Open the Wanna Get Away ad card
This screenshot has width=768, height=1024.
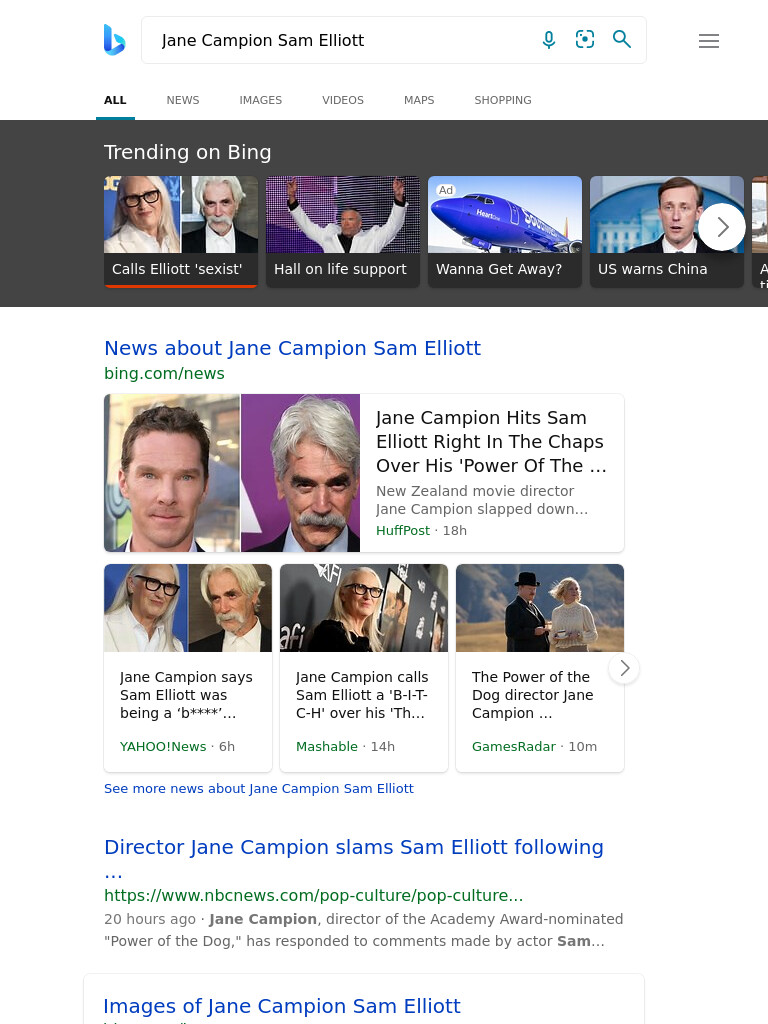point(505,232)
